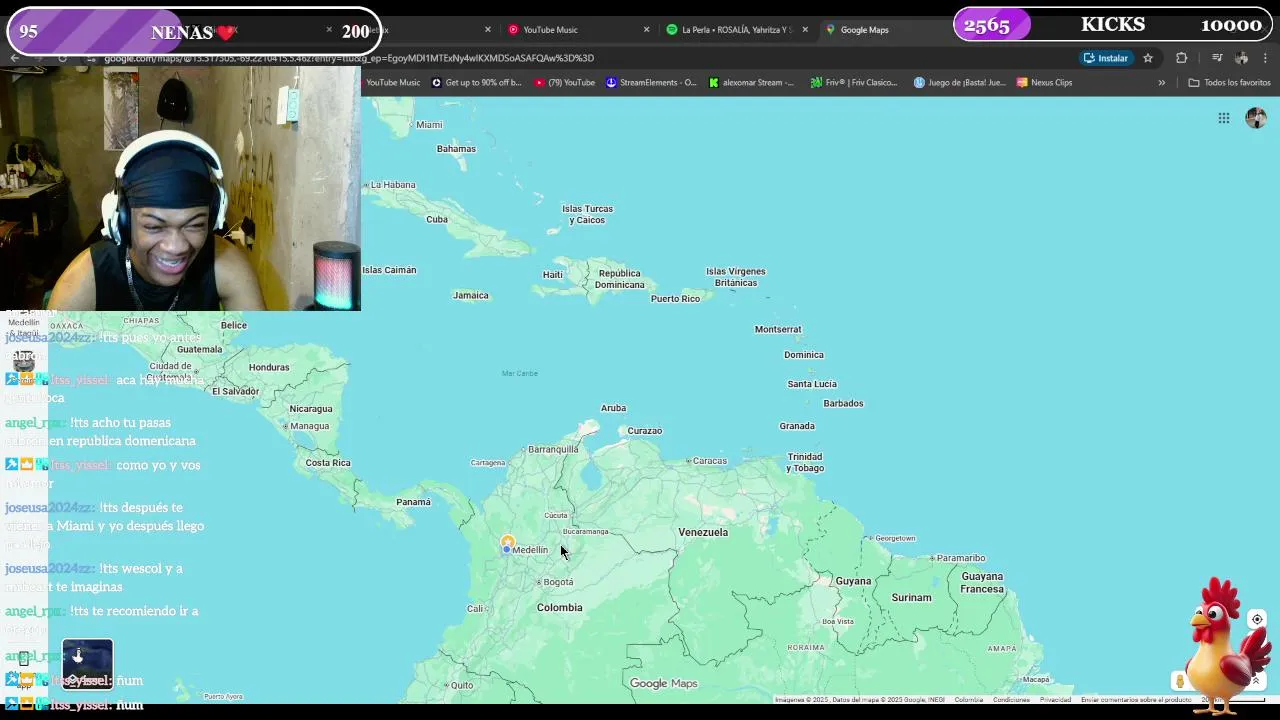Click the Bahamas map label
The width and height of the screenshot is (1280, 720).
click(456, 149)
